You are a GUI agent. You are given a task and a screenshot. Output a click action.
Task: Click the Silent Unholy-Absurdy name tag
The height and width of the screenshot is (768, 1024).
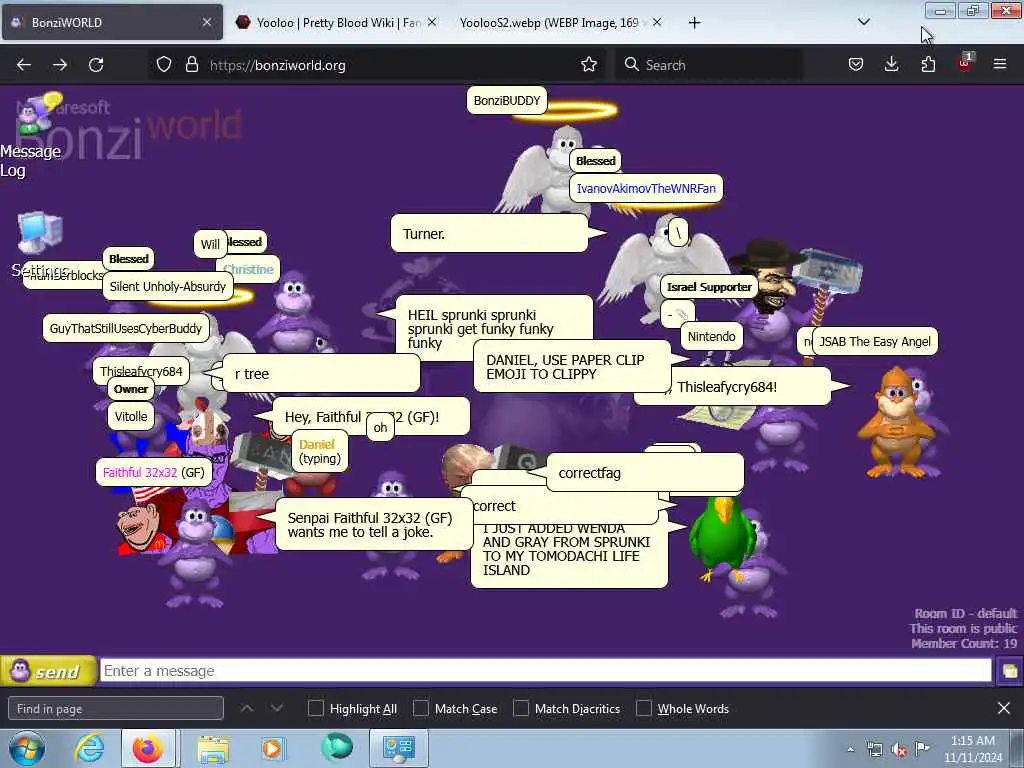click(168, 286)
